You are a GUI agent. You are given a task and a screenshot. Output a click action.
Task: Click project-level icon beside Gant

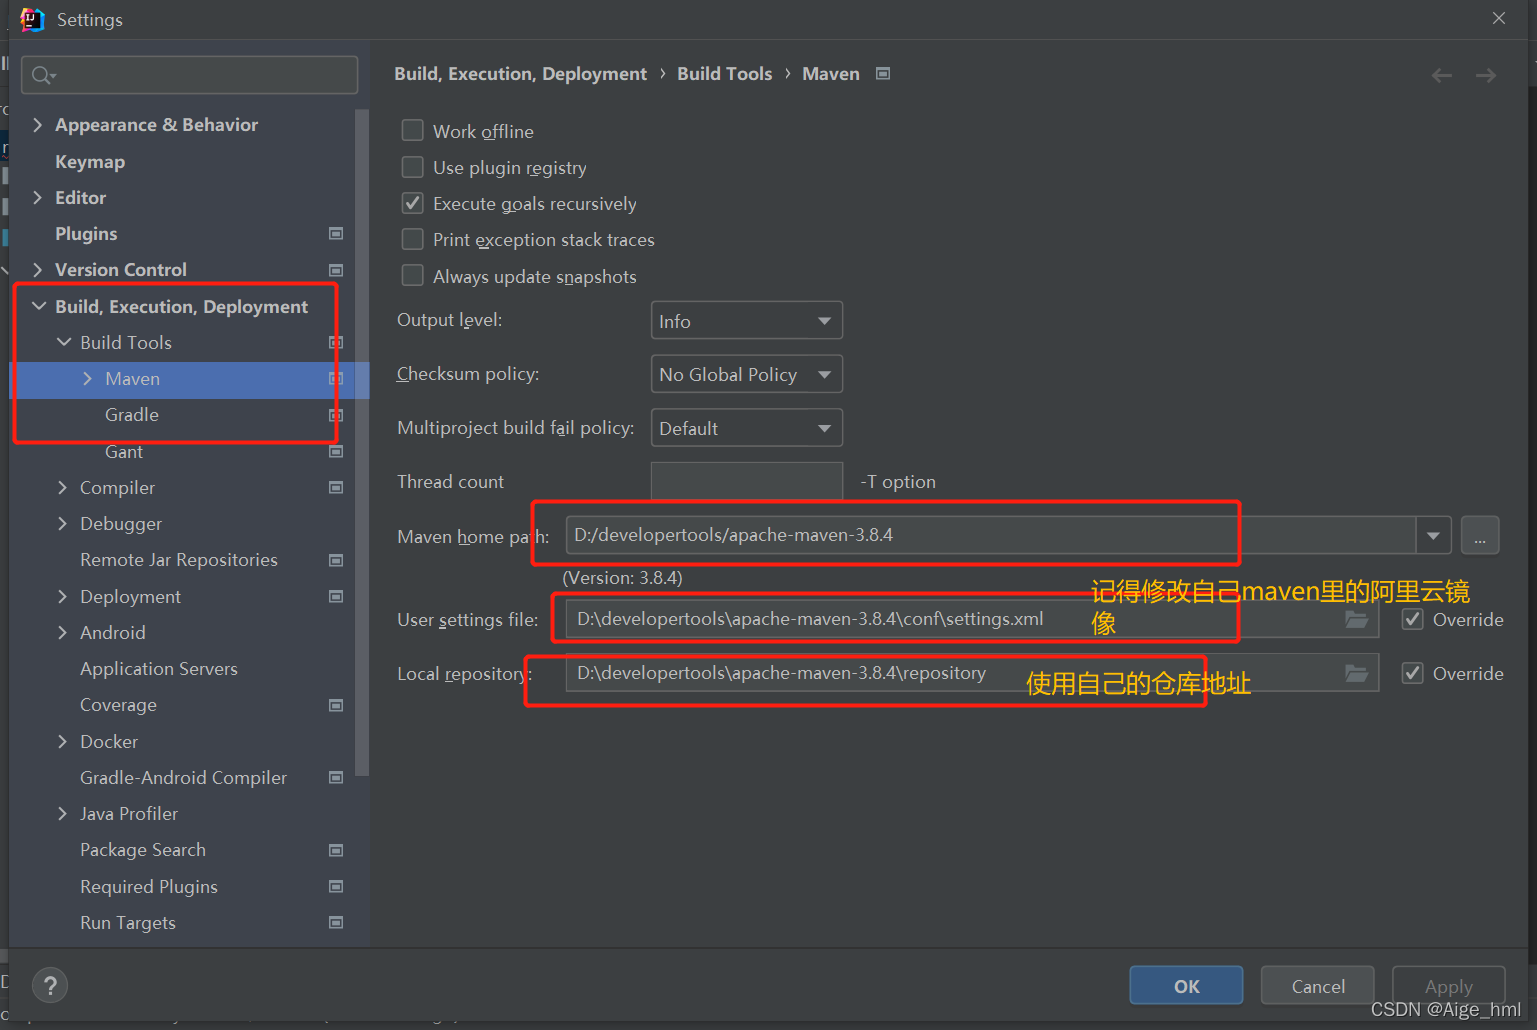point(336,452)
